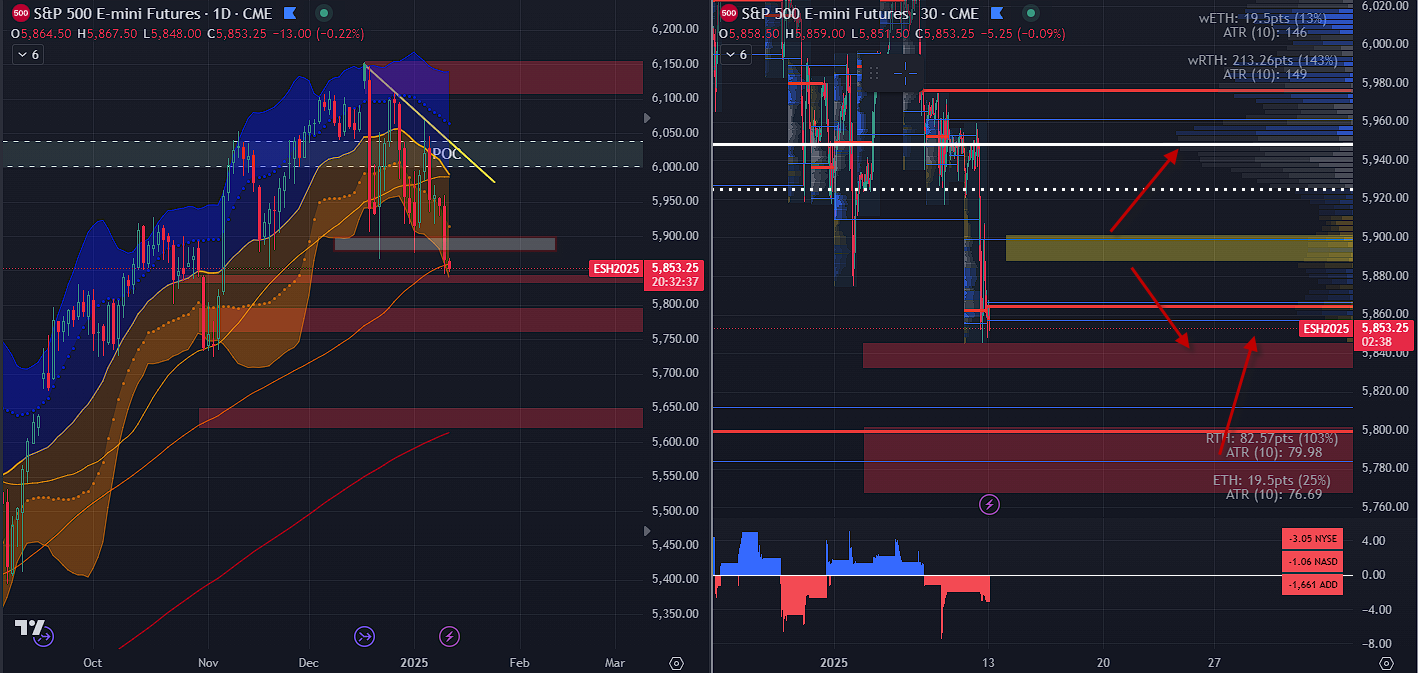This screenshot has height=673, width=1418.
Task: Click the 6,020.00 price axis label
Action: point(1385,5)
